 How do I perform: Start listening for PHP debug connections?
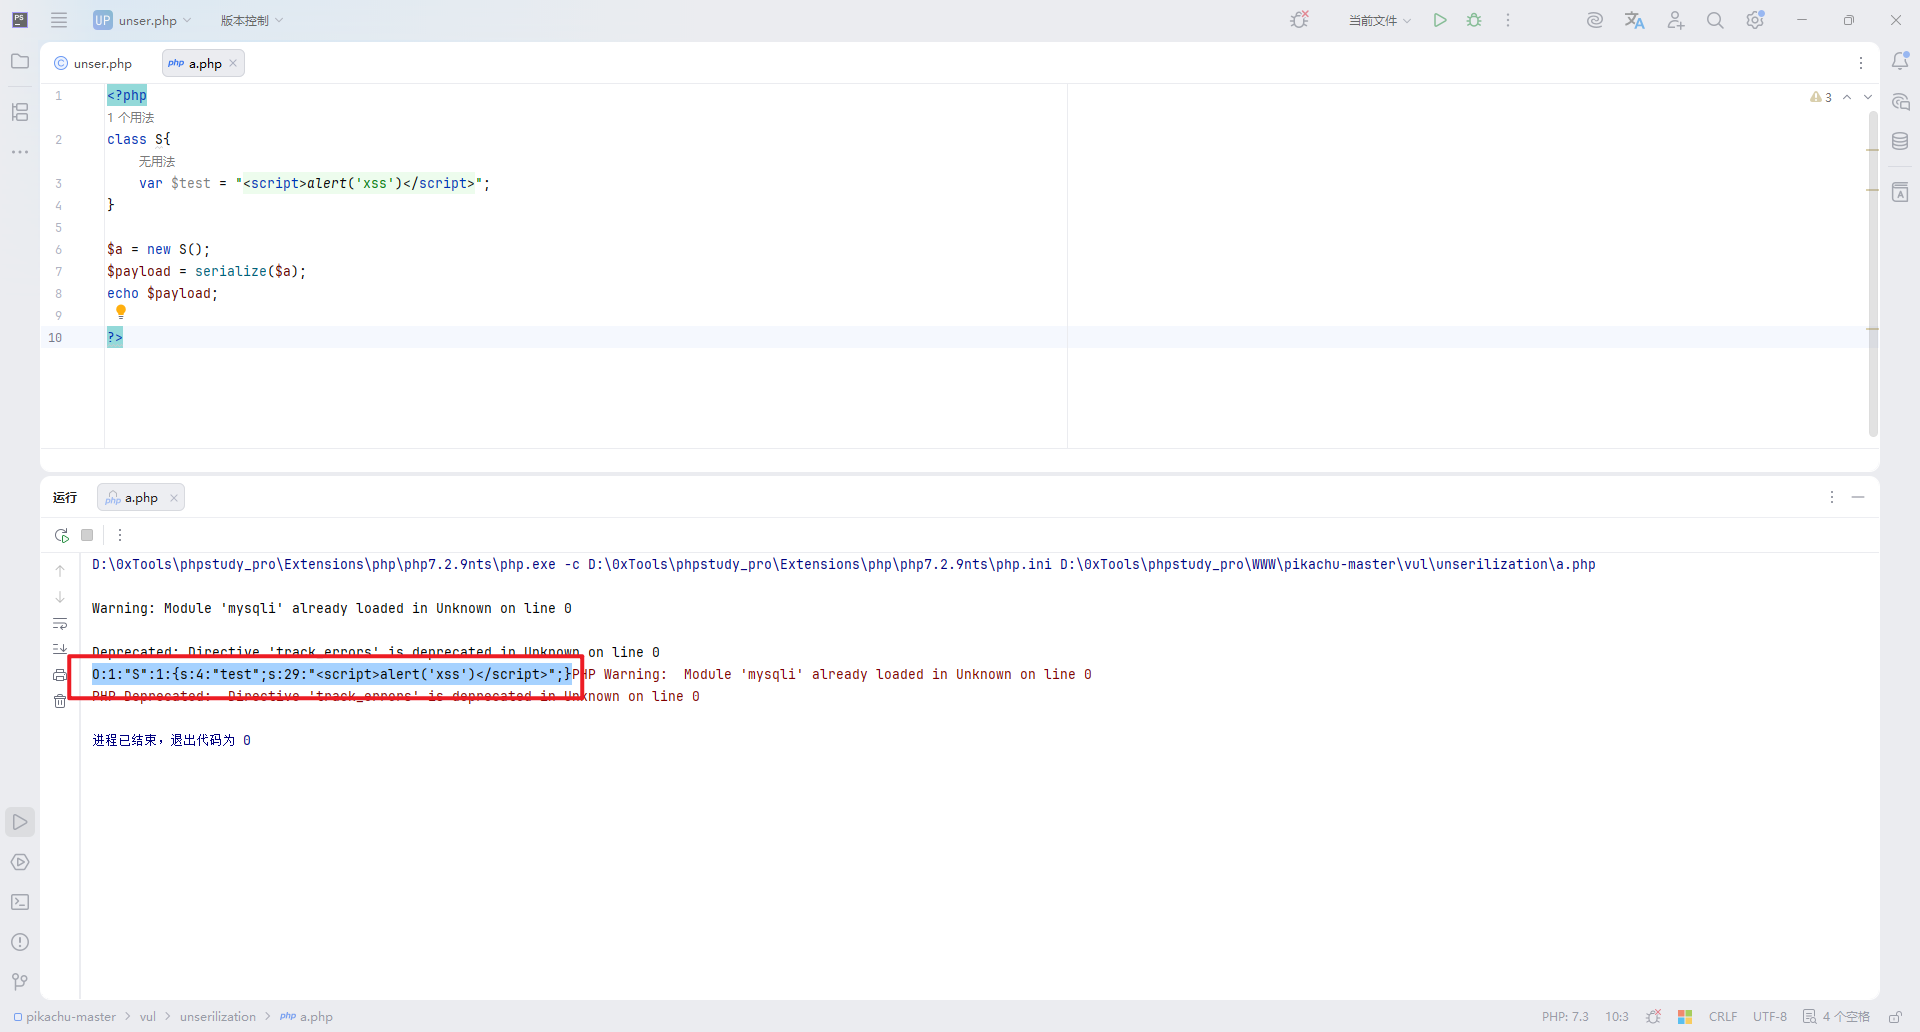click(1299, 20)
